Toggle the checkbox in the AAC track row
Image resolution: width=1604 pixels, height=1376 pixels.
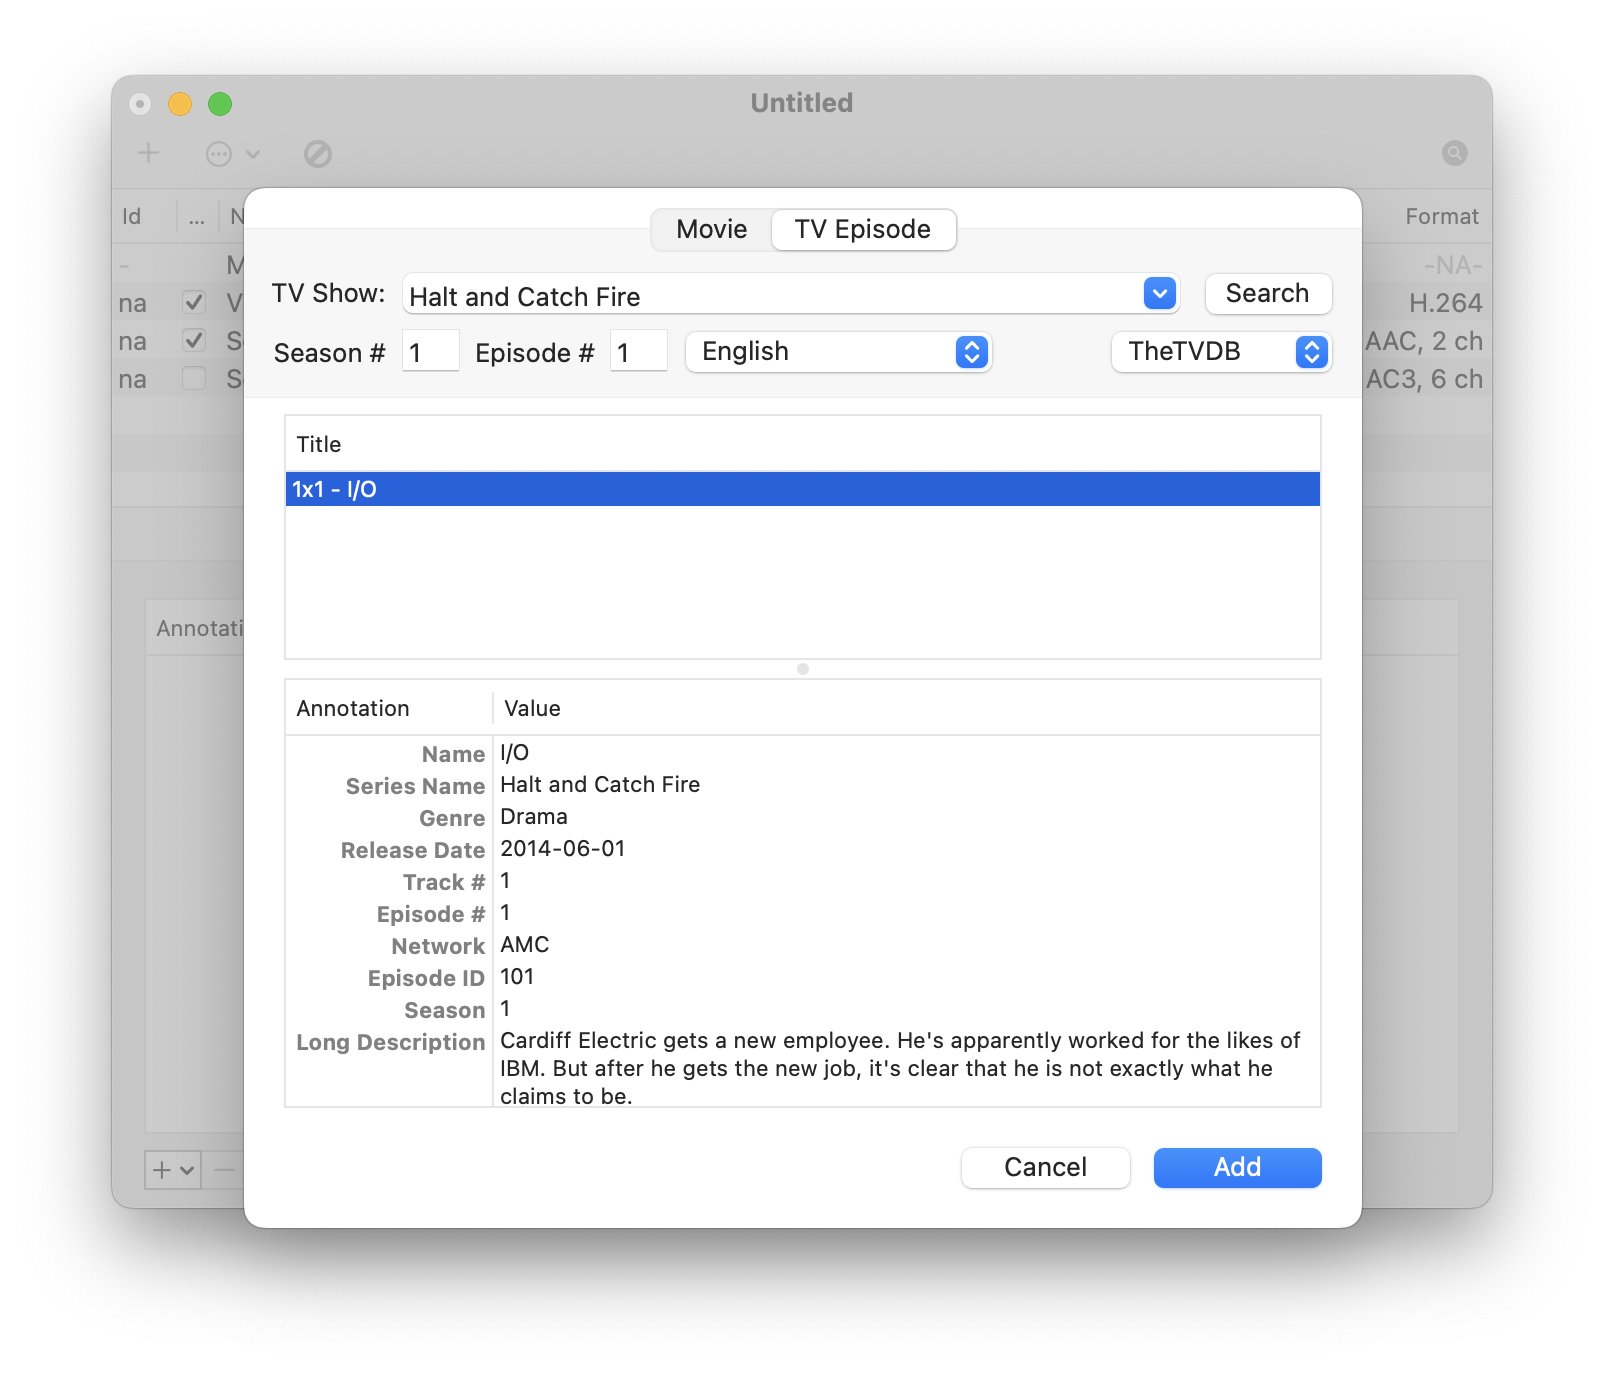tap(194, 340)
